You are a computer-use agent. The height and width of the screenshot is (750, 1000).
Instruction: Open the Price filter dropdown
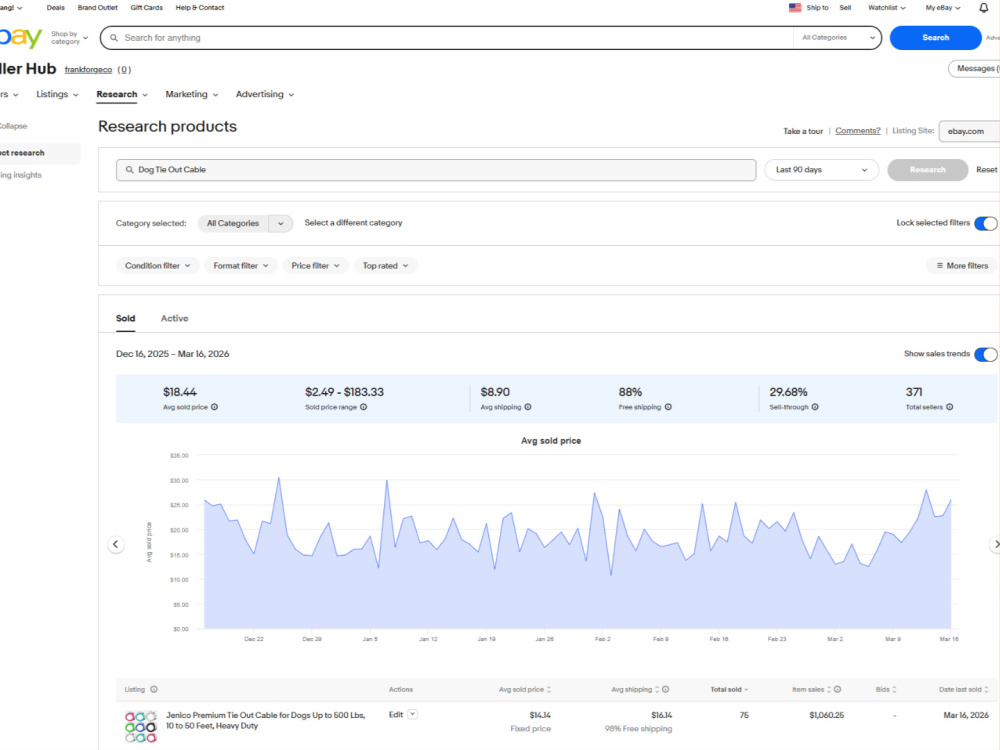(315, 265)
